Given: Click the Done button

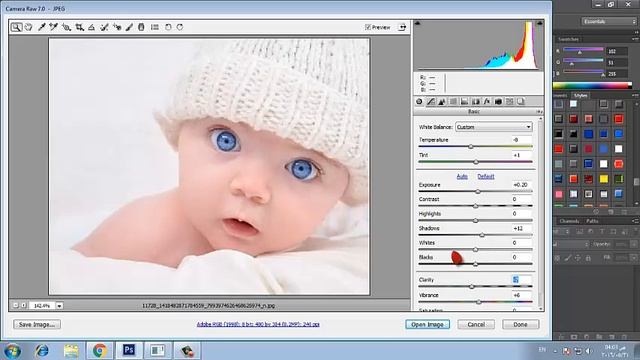Looking at the screenshot, I should coord(520,324).
